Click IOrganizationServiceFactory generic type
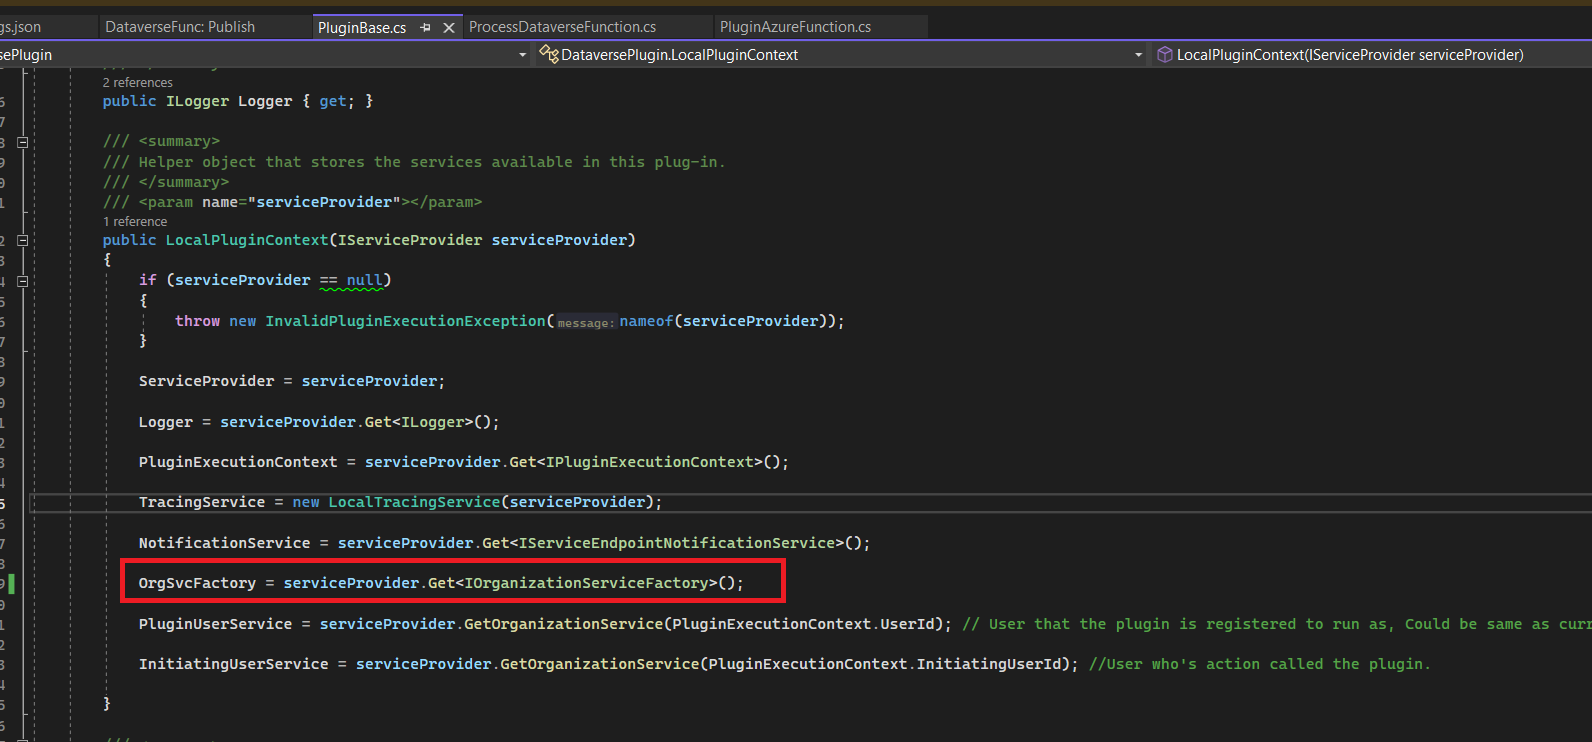 pos(586,583)
